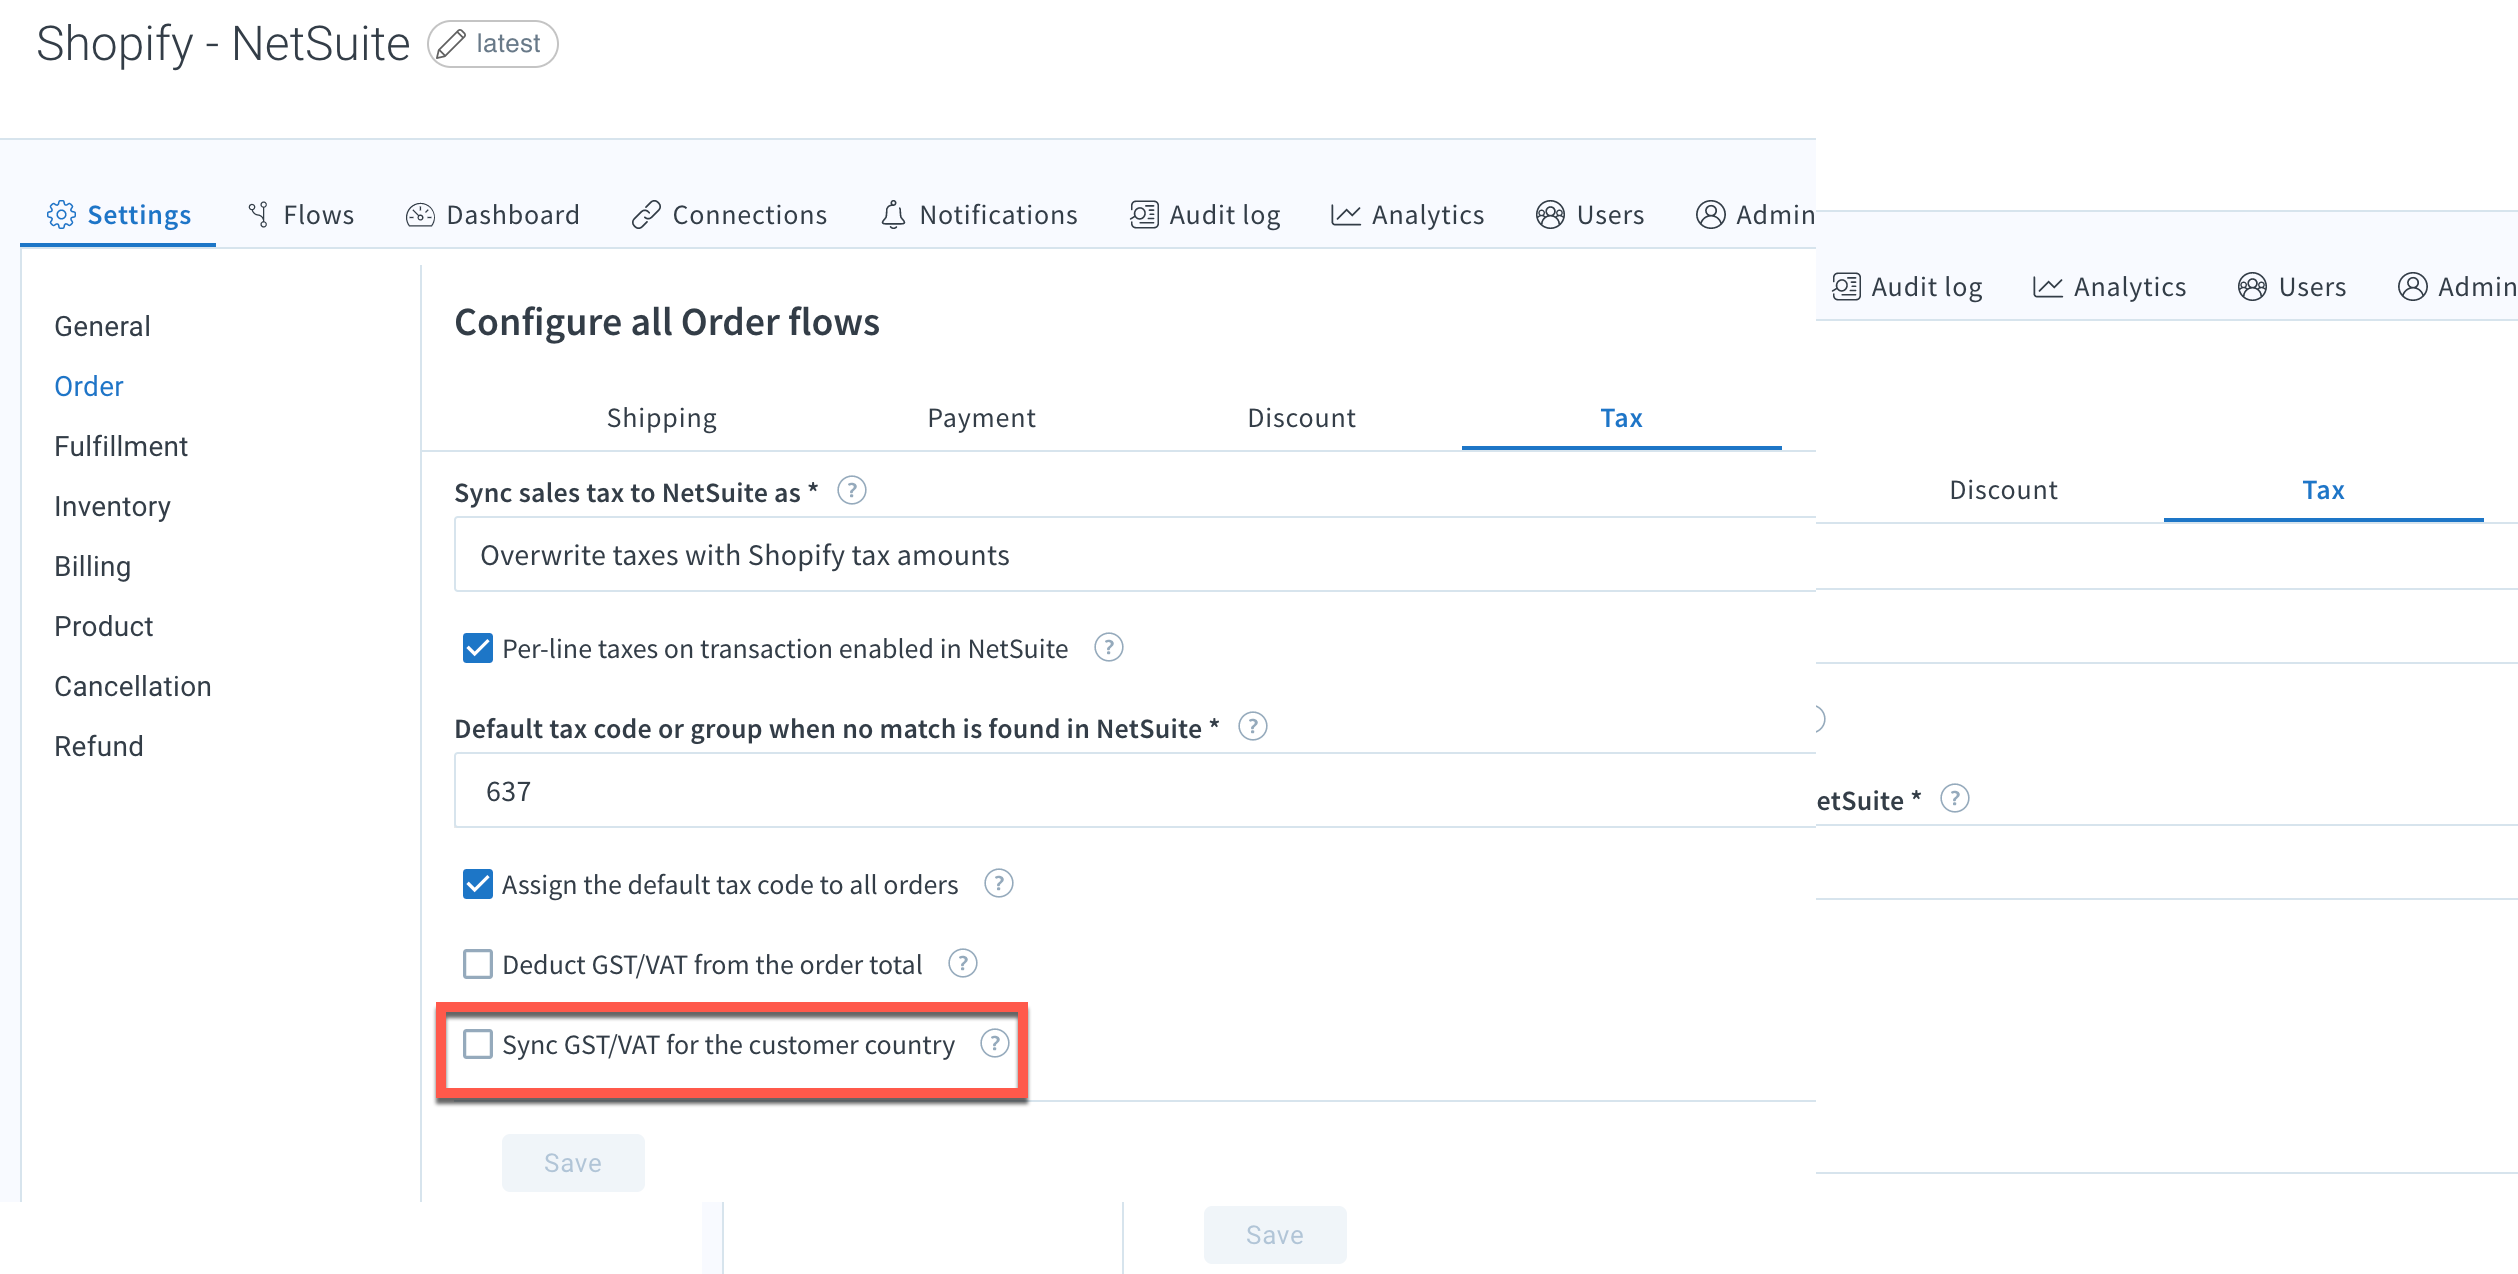Go to the Connections tab

(x=729, y=215)
